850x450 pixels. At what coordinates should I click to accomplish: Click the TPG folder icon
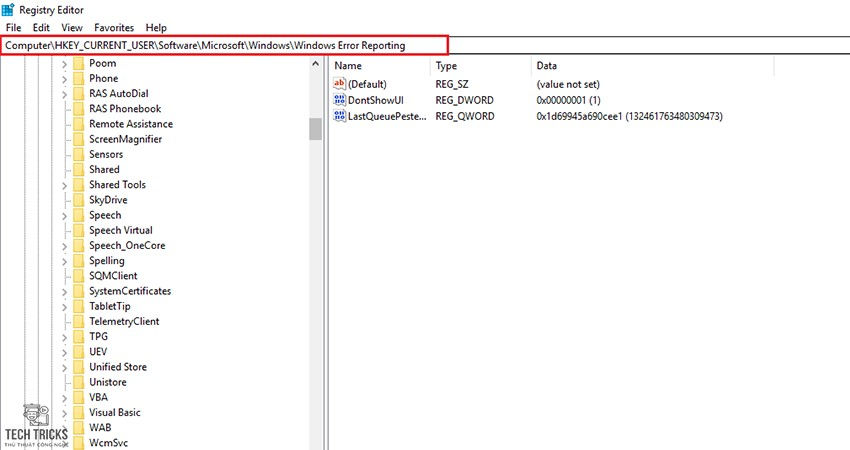pos(79,337)
